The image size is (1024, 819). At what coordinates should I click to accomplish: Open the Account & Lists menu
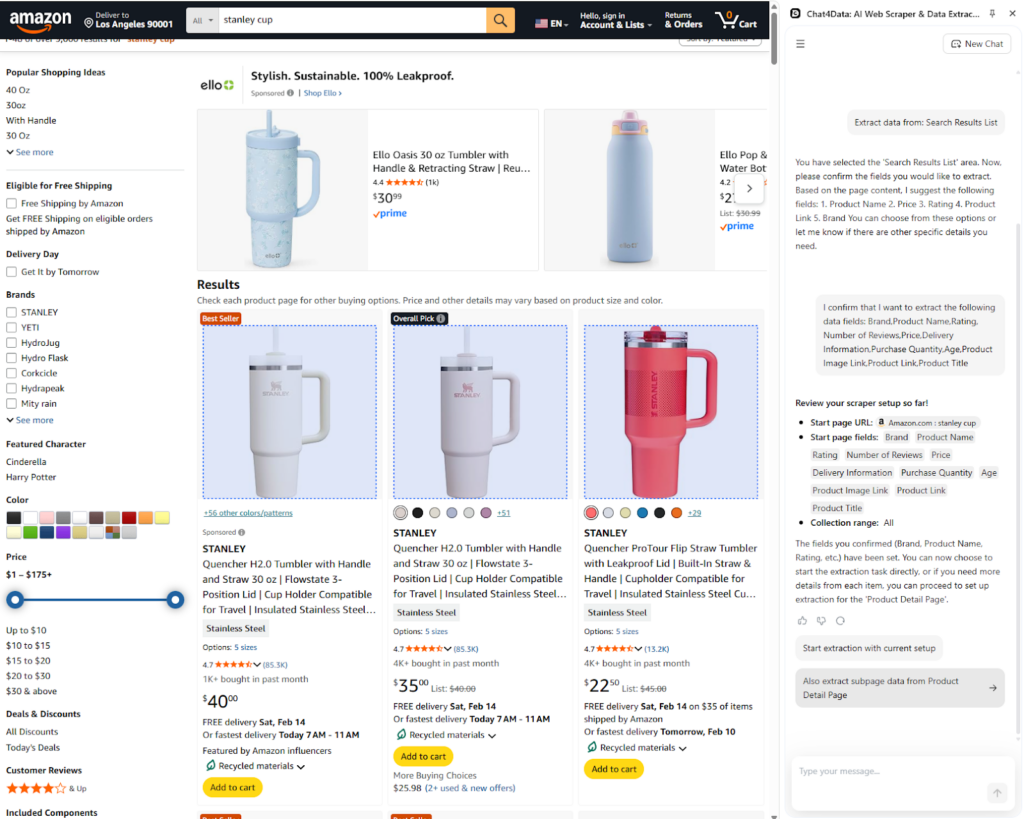[614, 20]
